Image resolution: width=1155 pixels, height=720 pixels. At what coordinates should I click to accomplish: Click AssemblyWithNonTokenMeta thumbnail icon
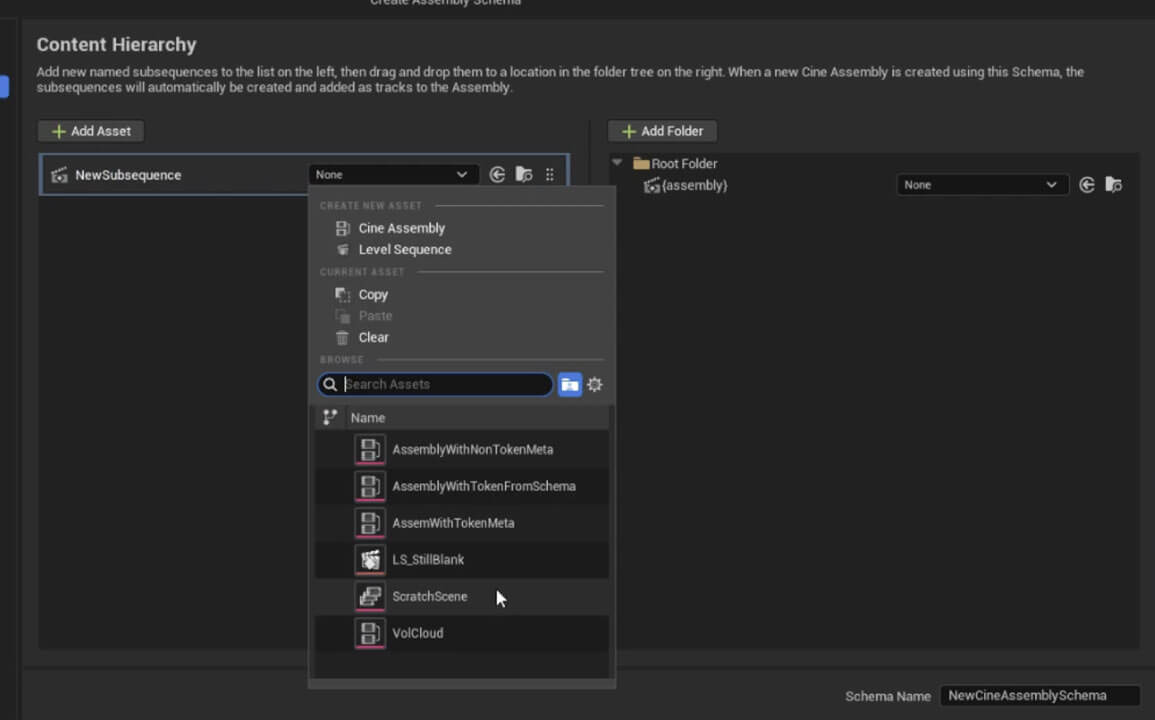click(370, 450)
